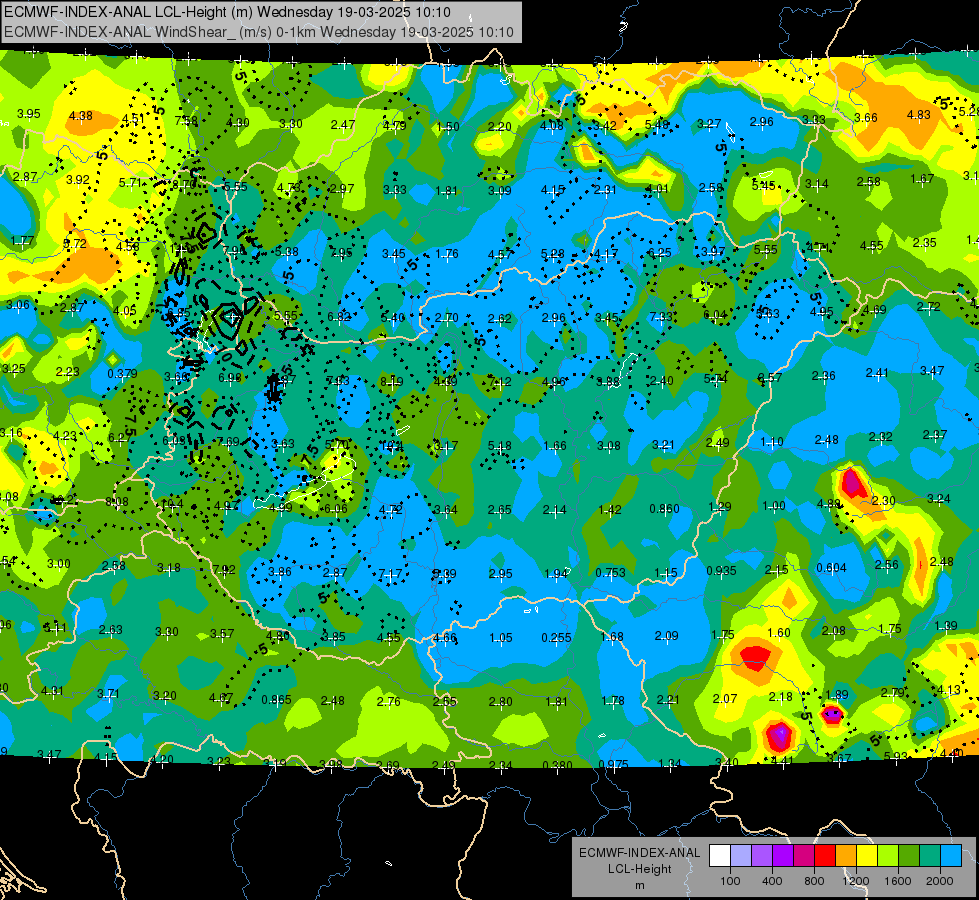
Task: Click the WindShear_ (m/s) 0-1km header line
Action: click(x=258, y=32)
